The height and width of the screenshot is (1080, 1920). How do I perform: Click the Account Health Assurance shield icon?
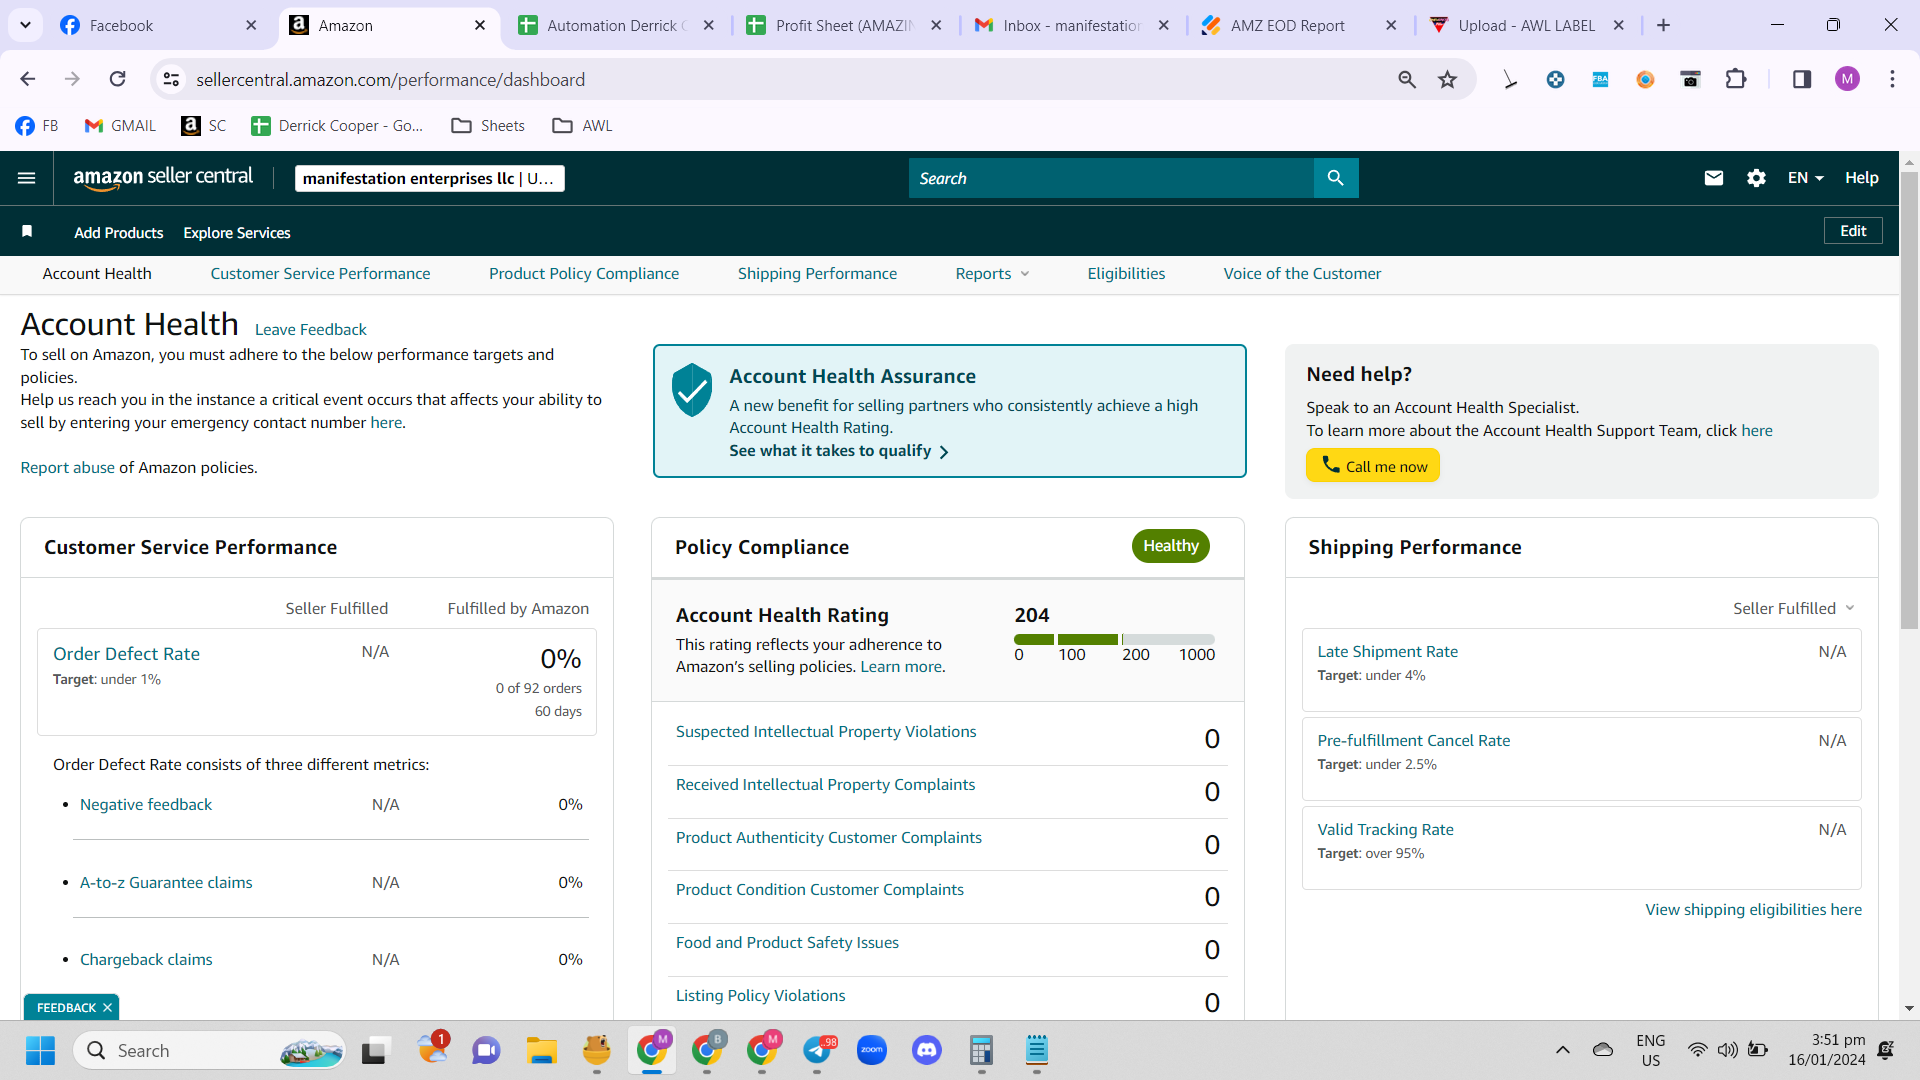pyautogui.click(x=691, y=390)
